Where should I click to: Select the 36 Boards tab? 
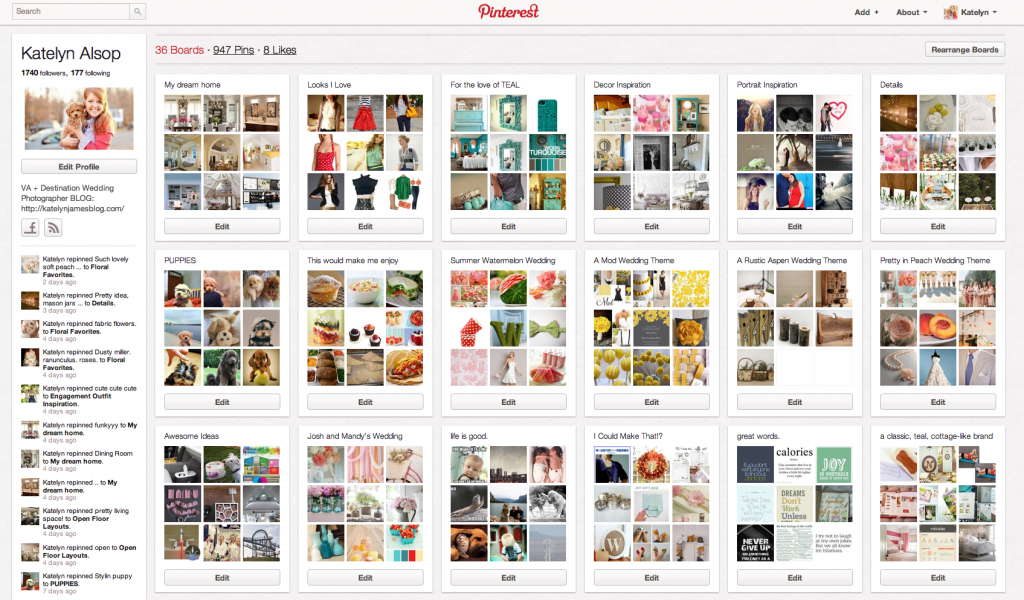tap(179, 50)
